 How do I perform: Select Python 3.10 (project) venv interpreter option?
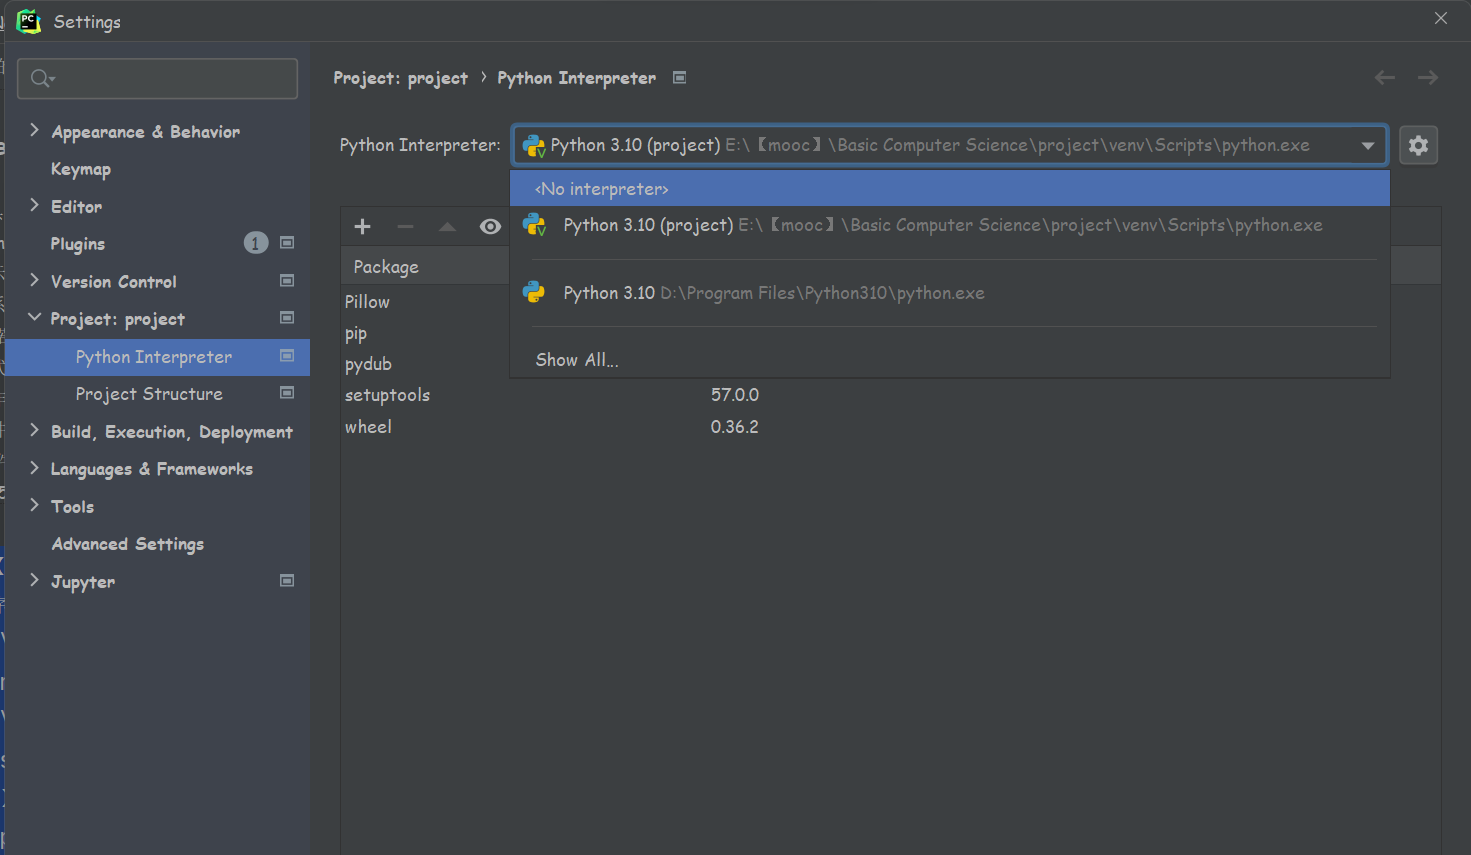(x=950, y=225)
